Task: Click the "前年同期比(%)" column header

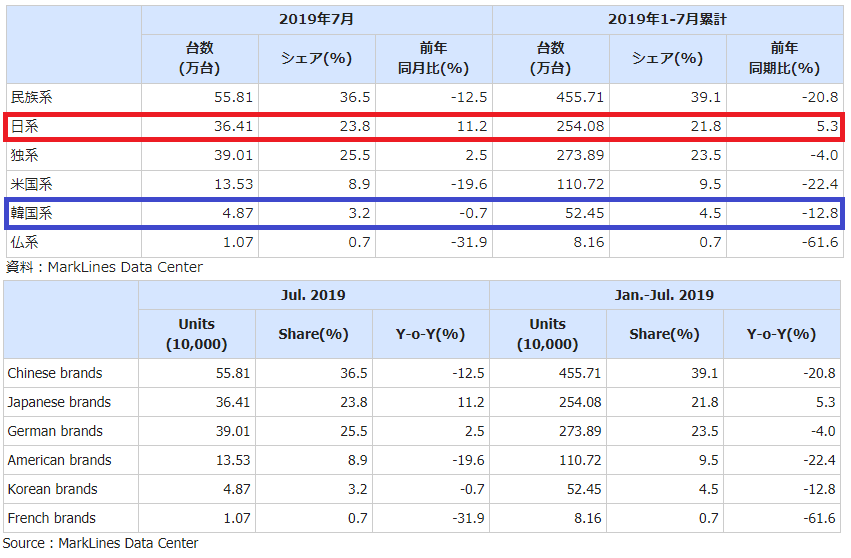Action: 784,58
